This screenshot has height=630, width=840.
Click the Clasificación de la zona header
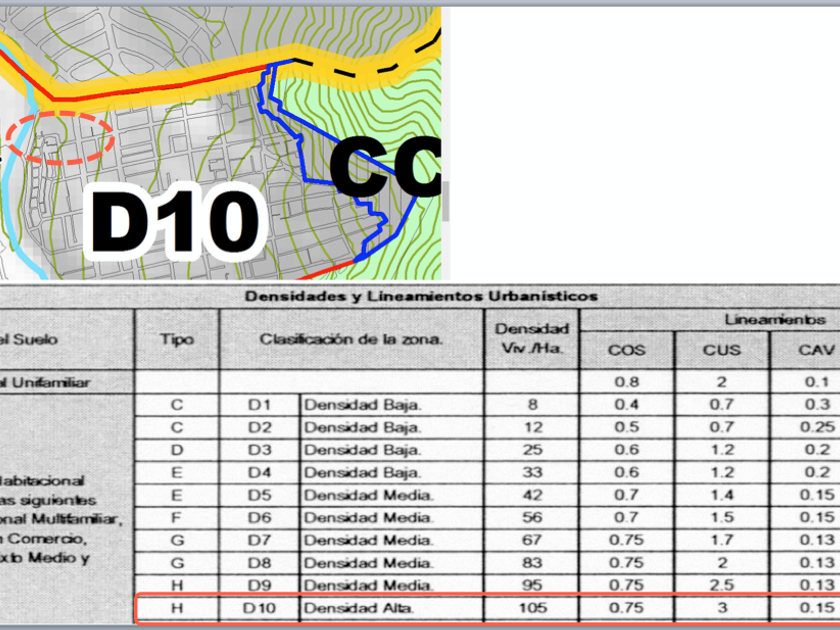pos(351,339)
